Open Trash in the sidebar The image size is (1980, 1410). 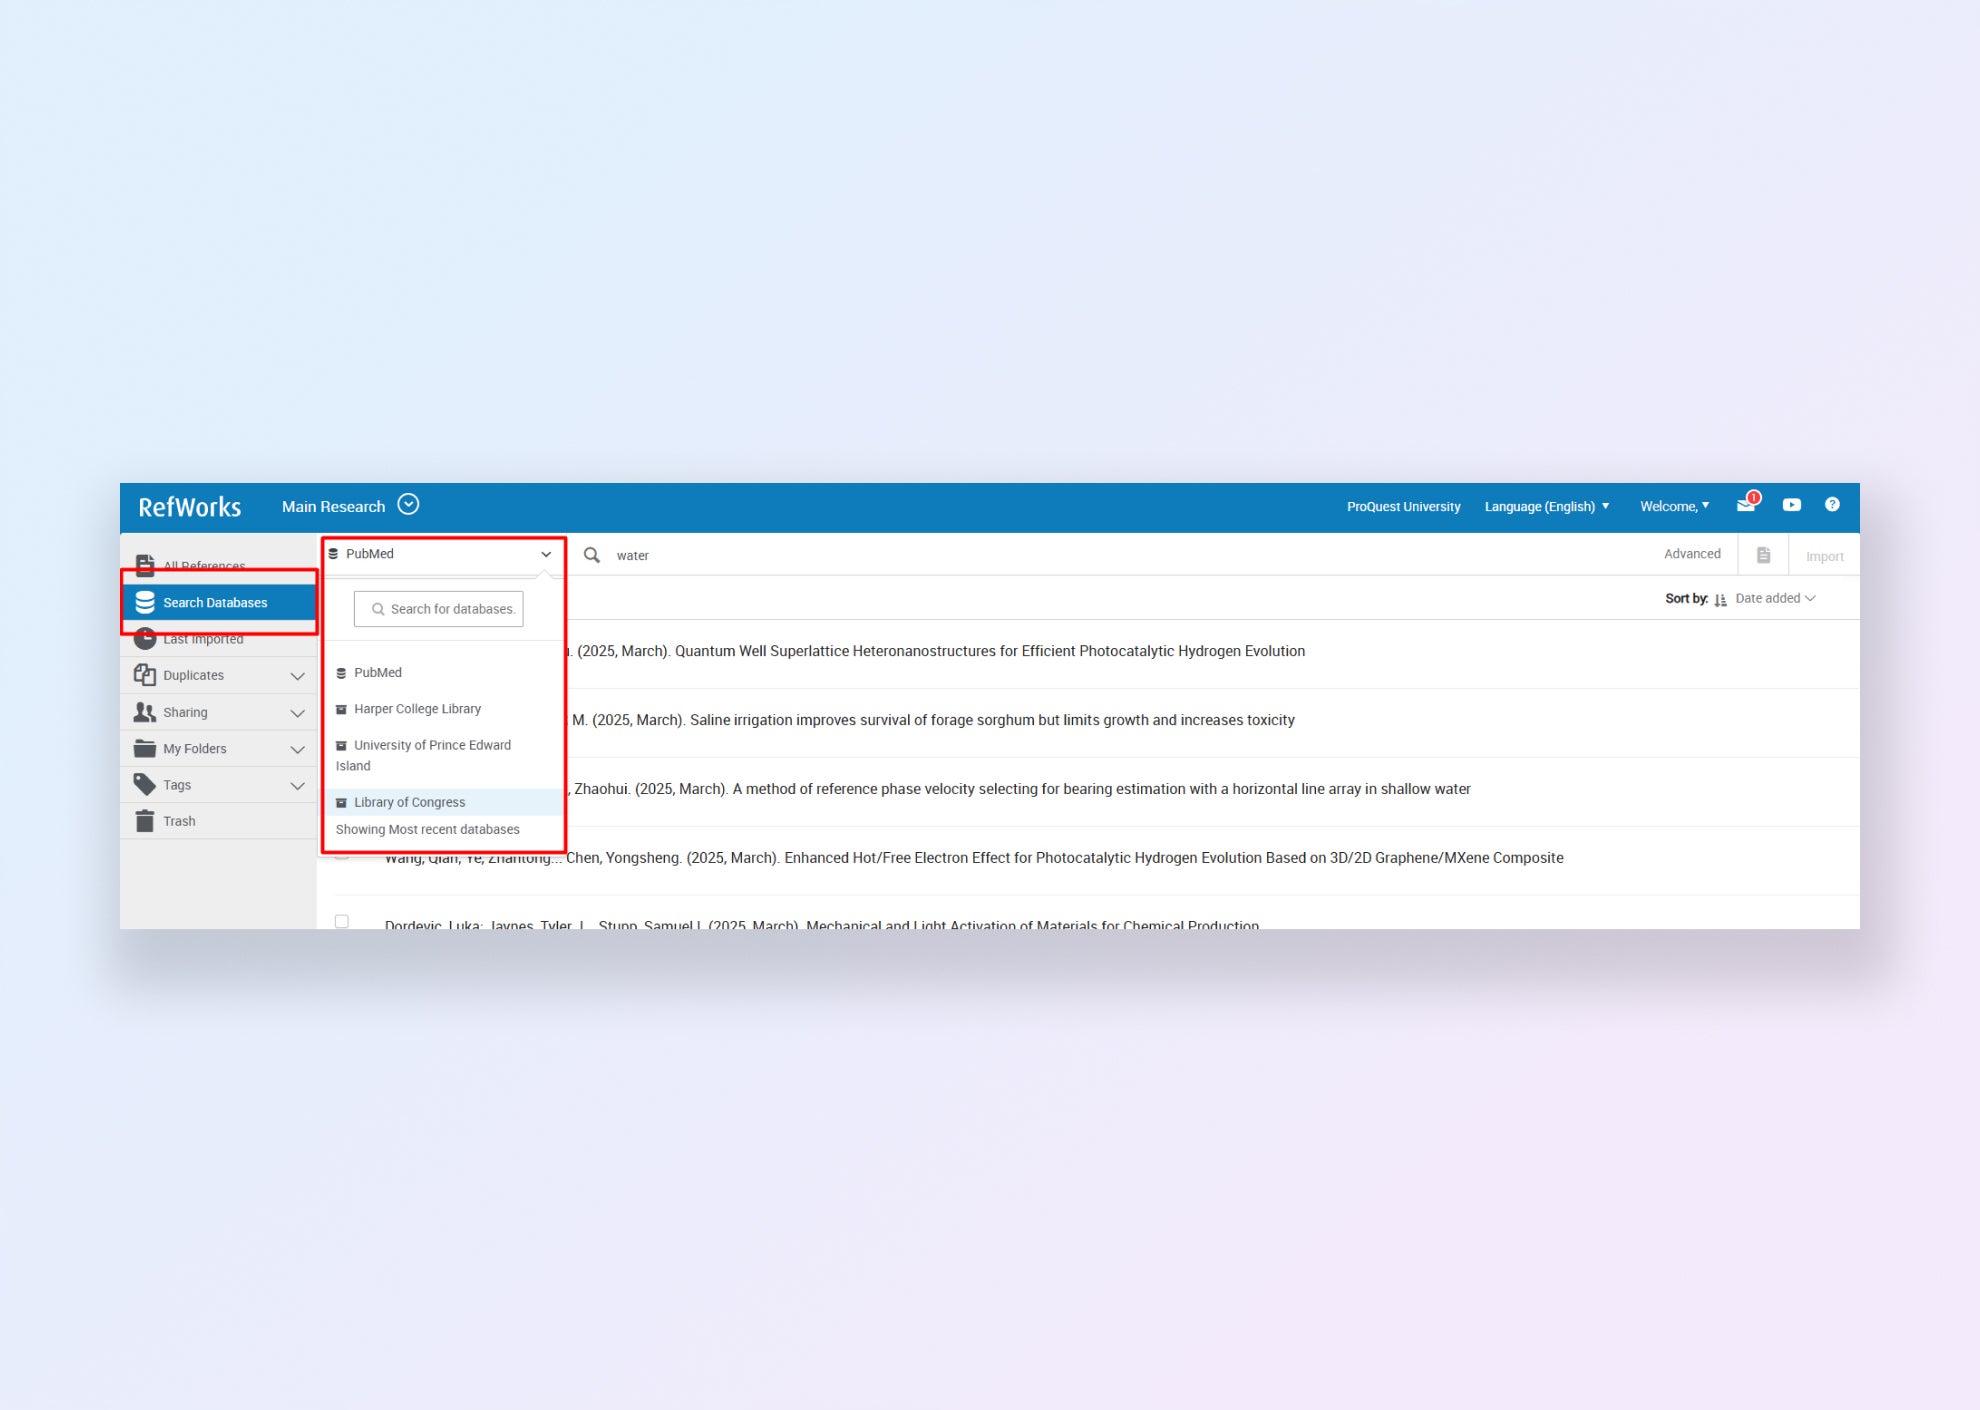pos(179,821)
